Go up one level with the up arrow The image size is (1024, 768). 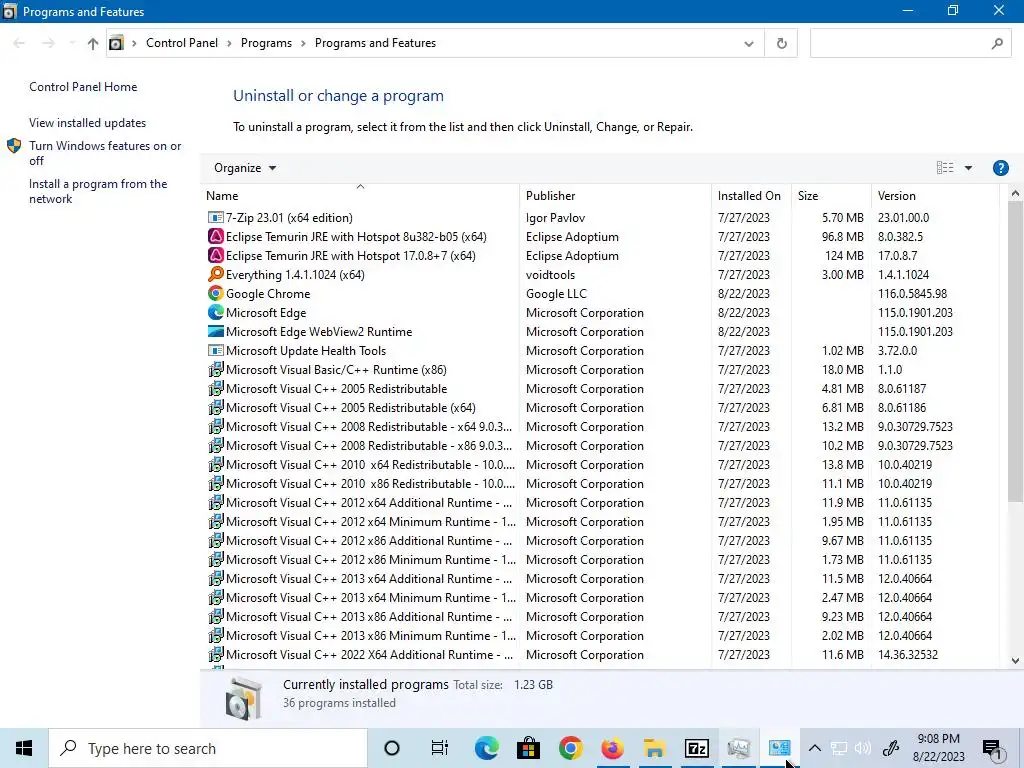93,43
